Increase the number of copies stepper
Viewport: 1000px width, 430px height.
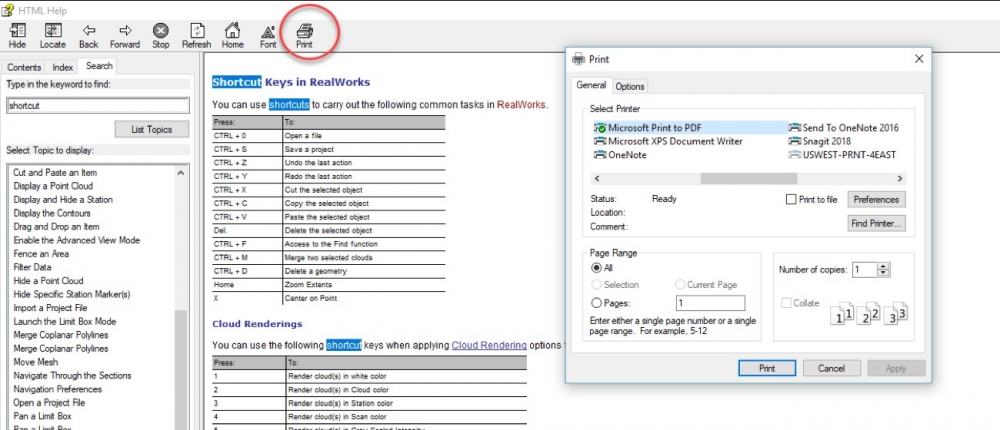(x=883, y=265)
